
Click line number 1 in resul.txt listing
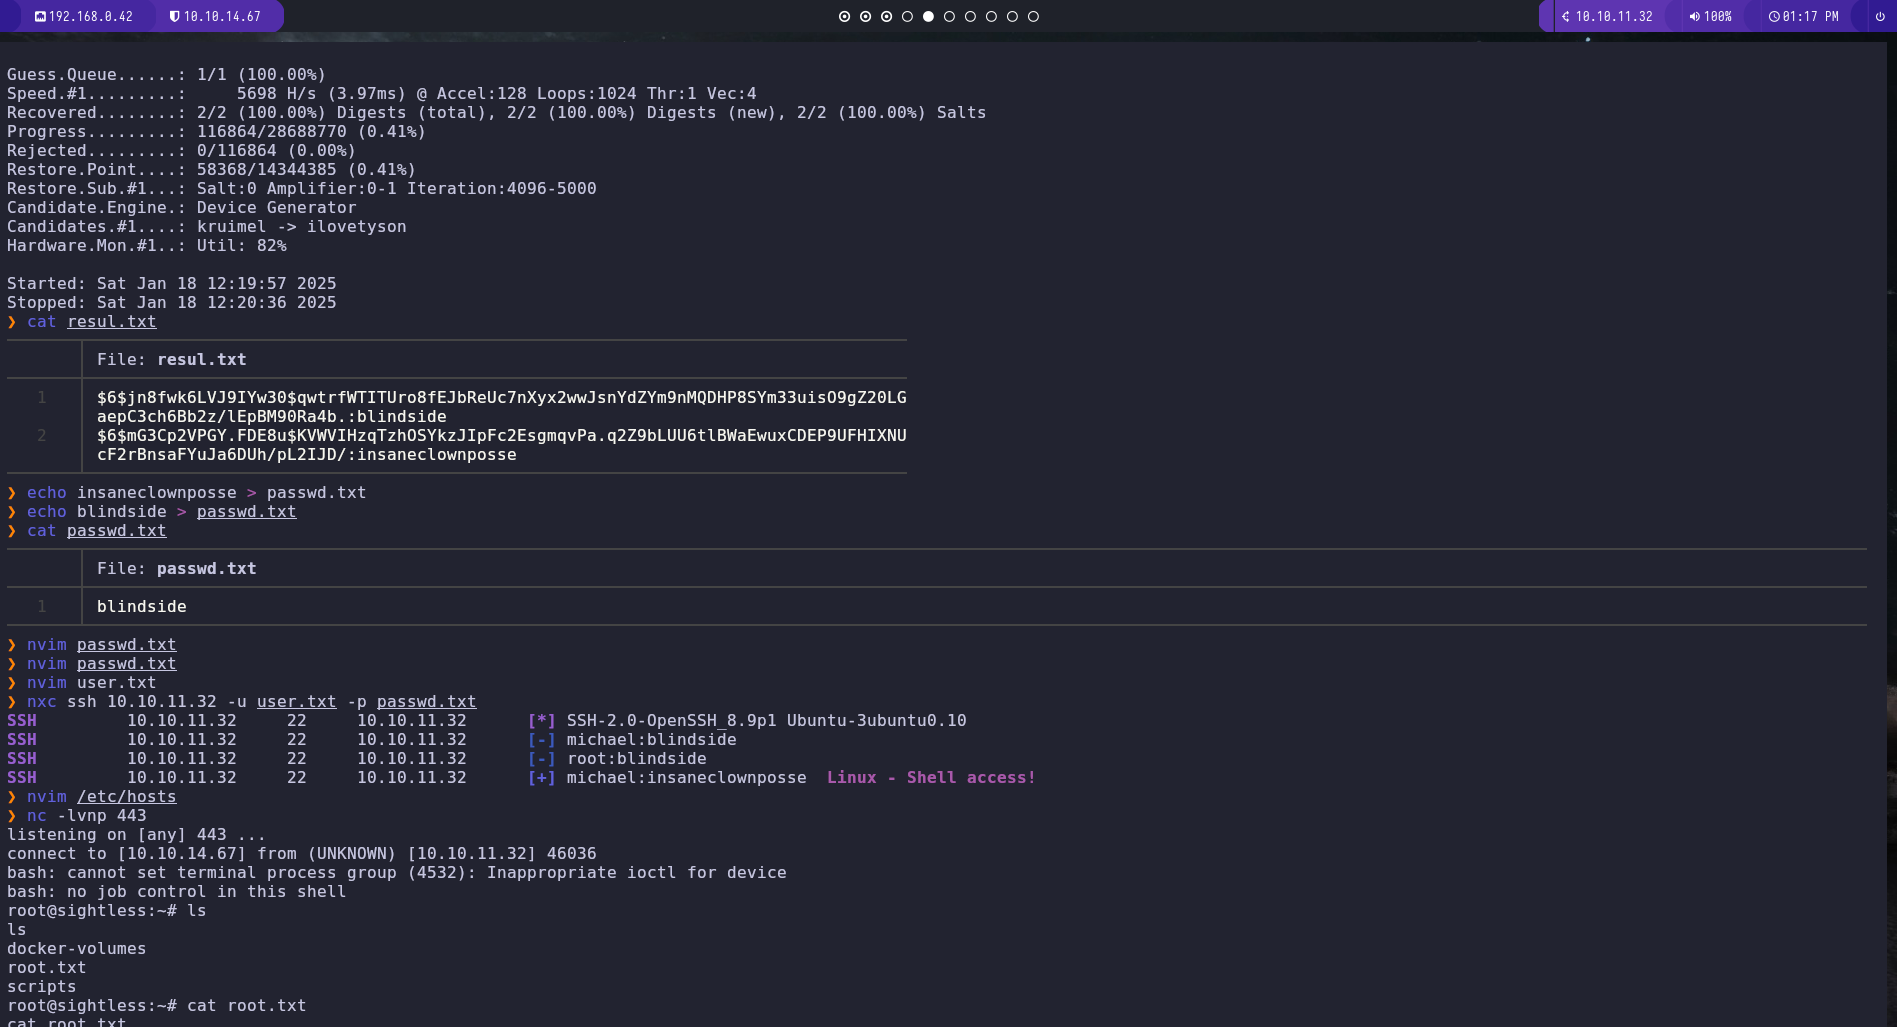click(42, 398)
